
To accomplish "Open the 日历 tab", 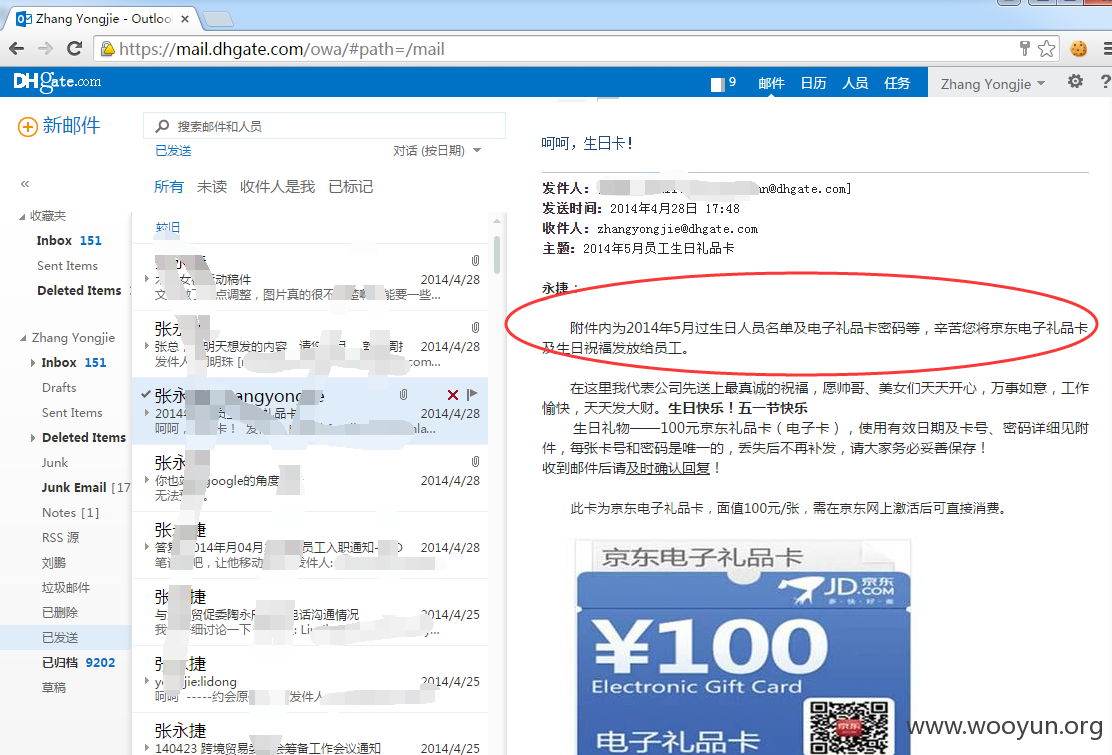I will point(813,83).
